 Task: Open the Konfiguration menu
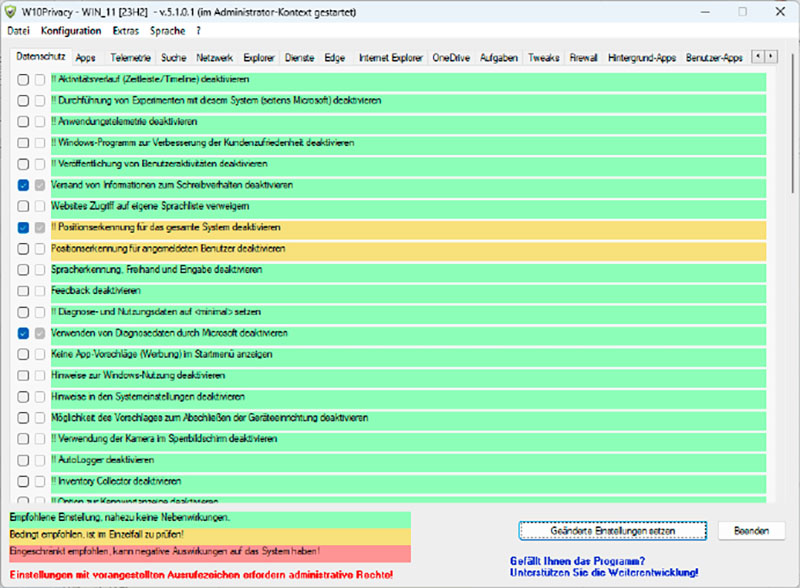point(71,31)
